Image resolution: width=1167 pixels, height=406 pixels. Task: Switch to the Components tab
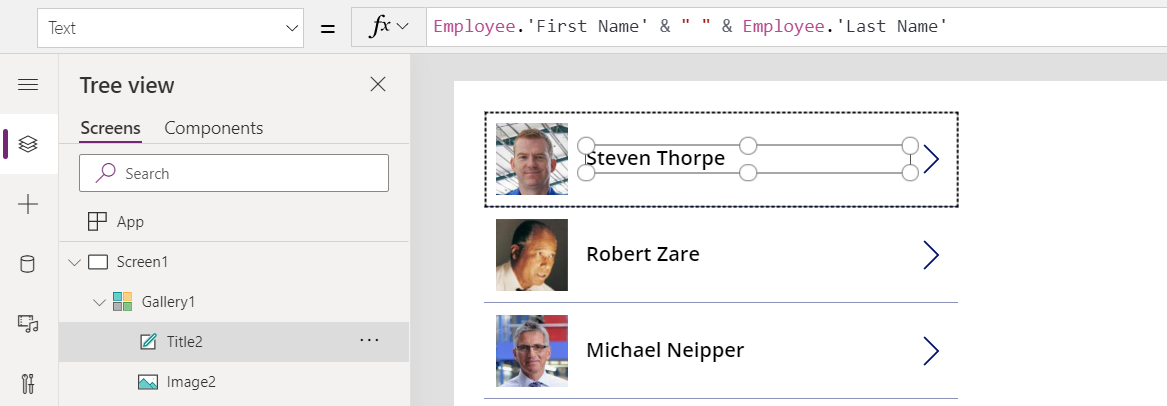point(213,128)
